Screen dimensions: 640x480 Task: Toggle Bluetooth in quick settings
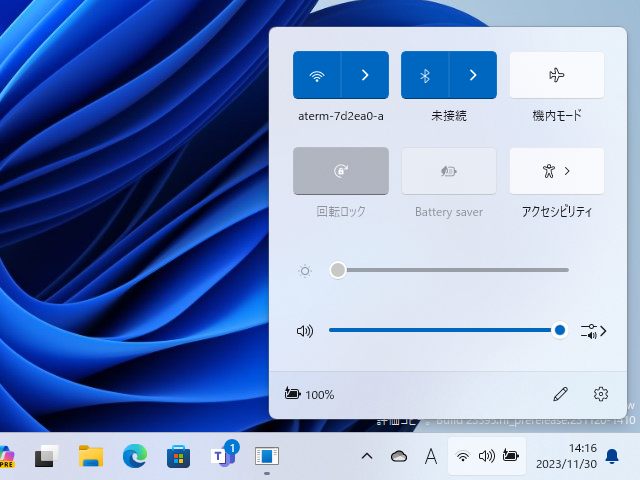pos(425,75)
